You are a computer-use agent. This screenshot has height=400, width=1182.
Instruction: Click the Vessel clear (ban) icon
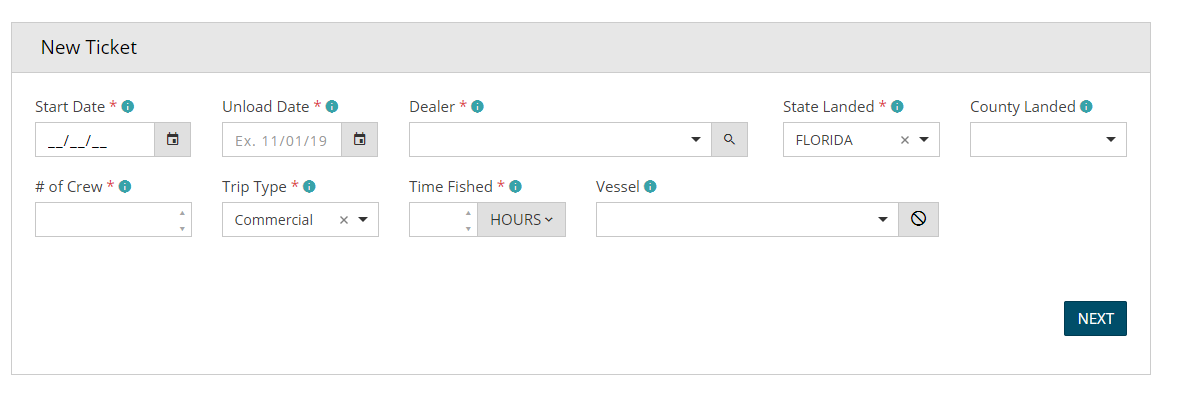[x=918, y=220]
